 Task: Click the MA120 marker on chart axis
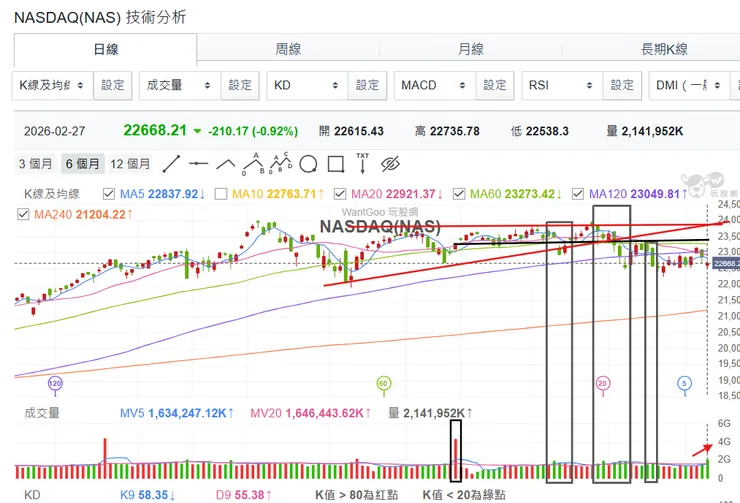click(x=55, y=384)
